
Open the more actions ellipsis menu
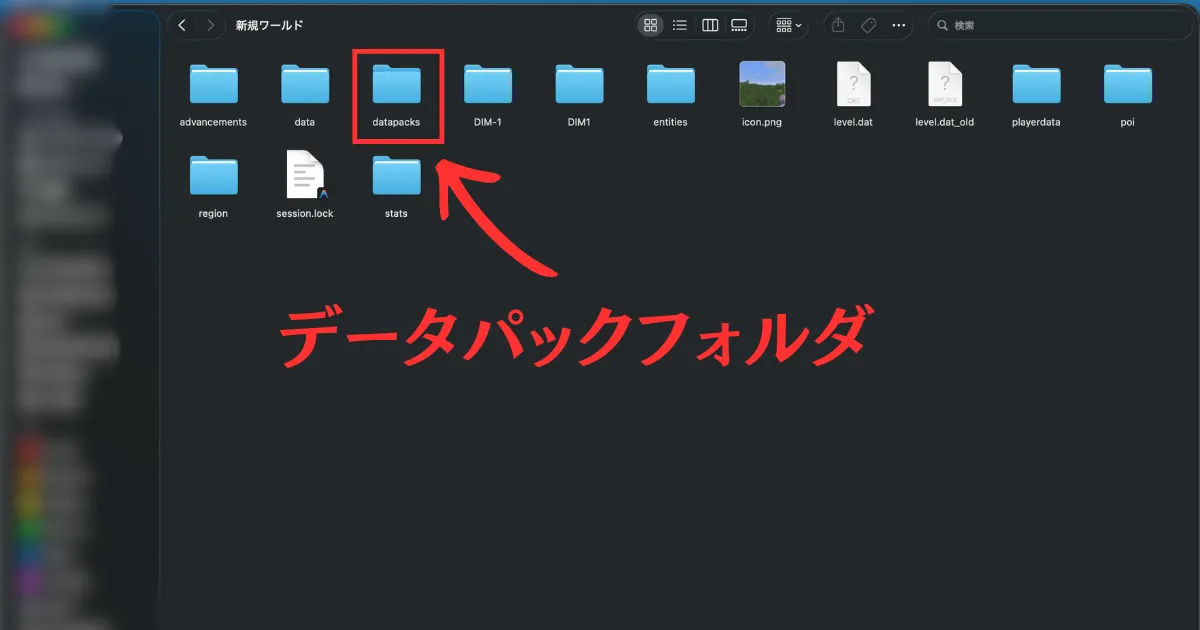pyautogui.click(x=898, y=25)
